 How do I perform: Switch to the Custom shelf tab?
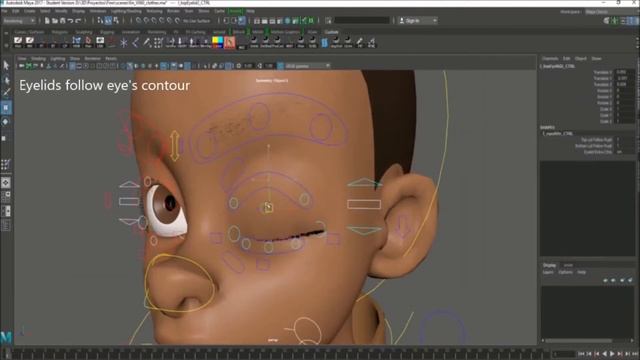pos(331,31)
